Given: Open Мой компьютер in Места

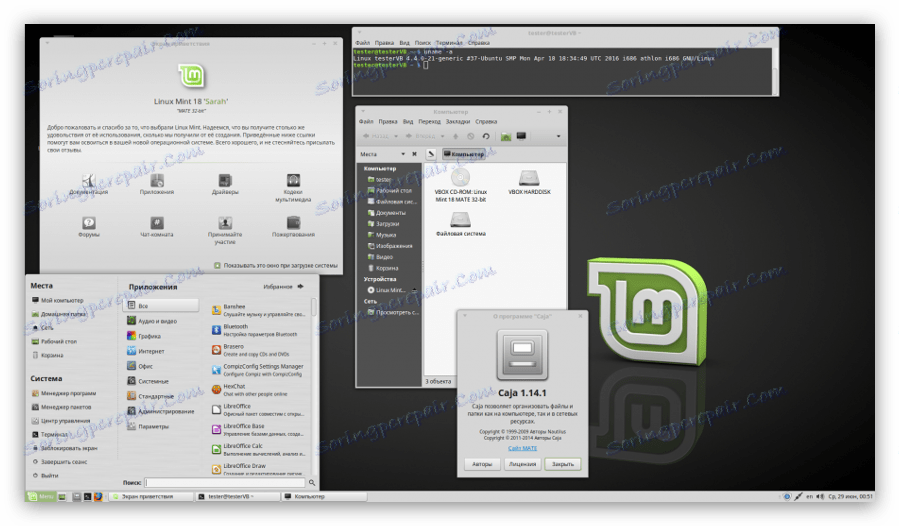Looking at the screenshot, I should pyautogui.click(x=57, y=300).
